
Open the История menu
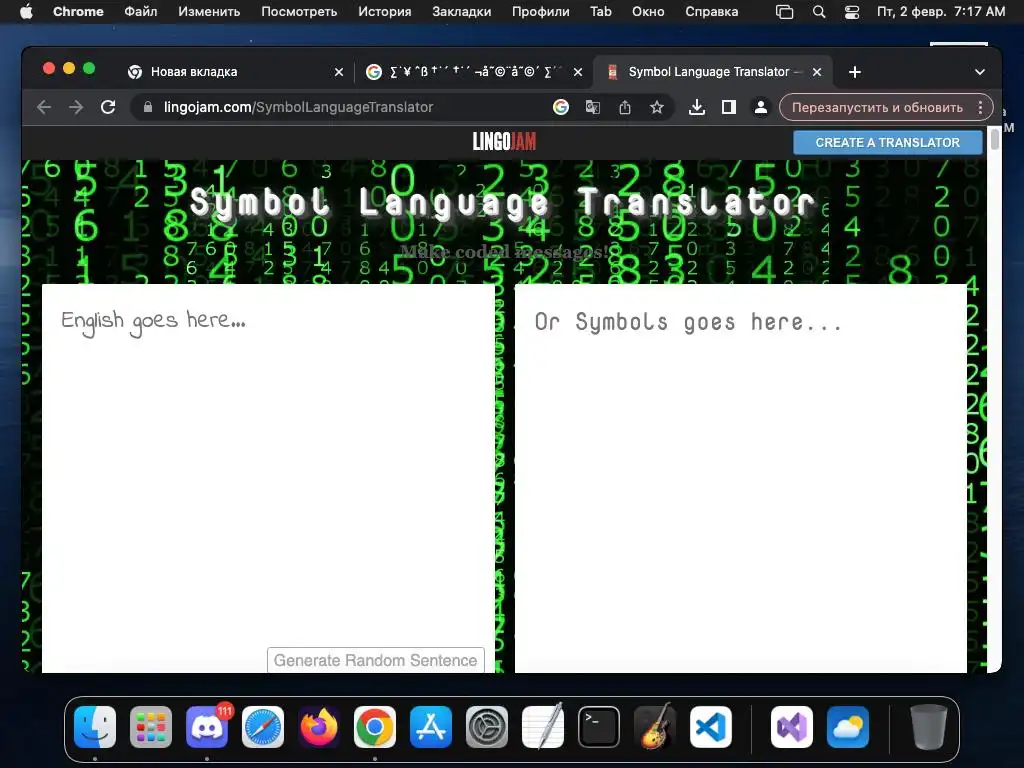click(385, 11)
